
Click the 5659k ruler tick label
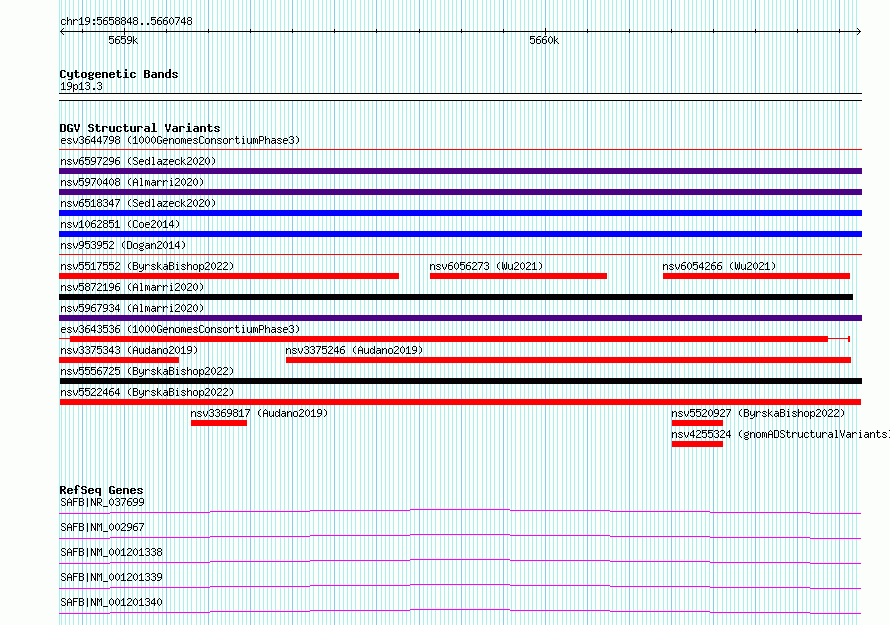tap(123, 41)
